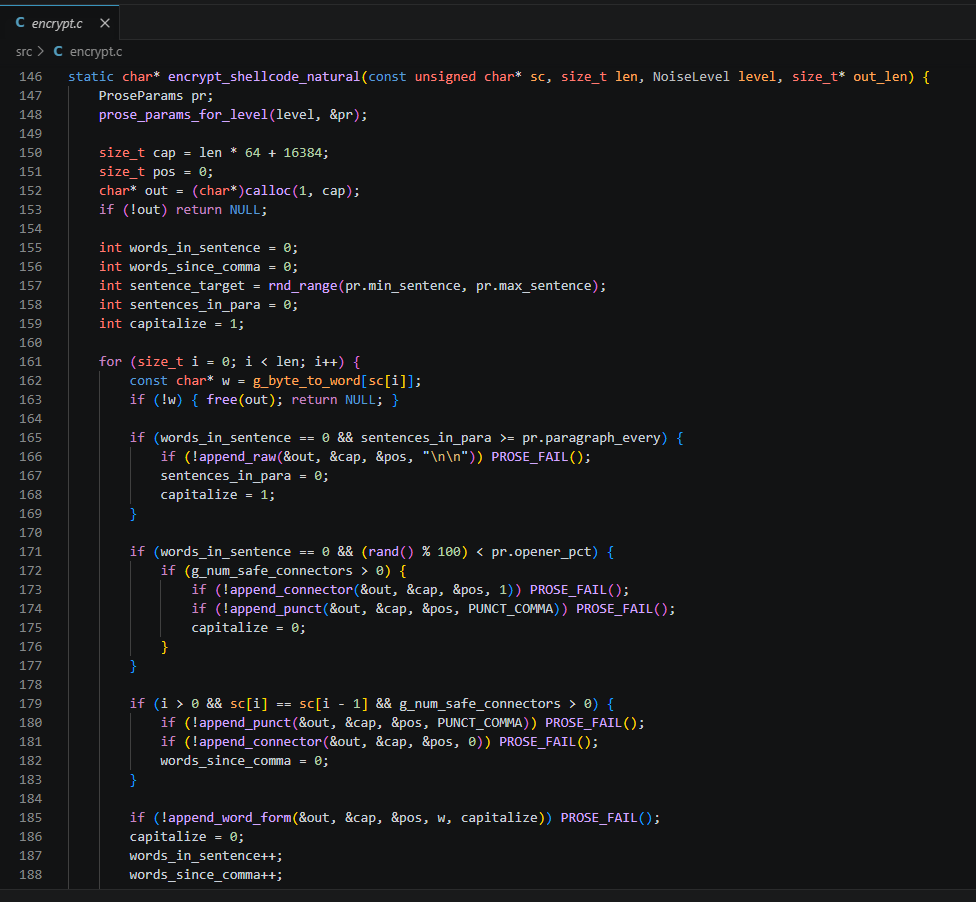Expand the breadcrumb chevron after src
This screenshot has height=902, width=976.
click(41, 52)
